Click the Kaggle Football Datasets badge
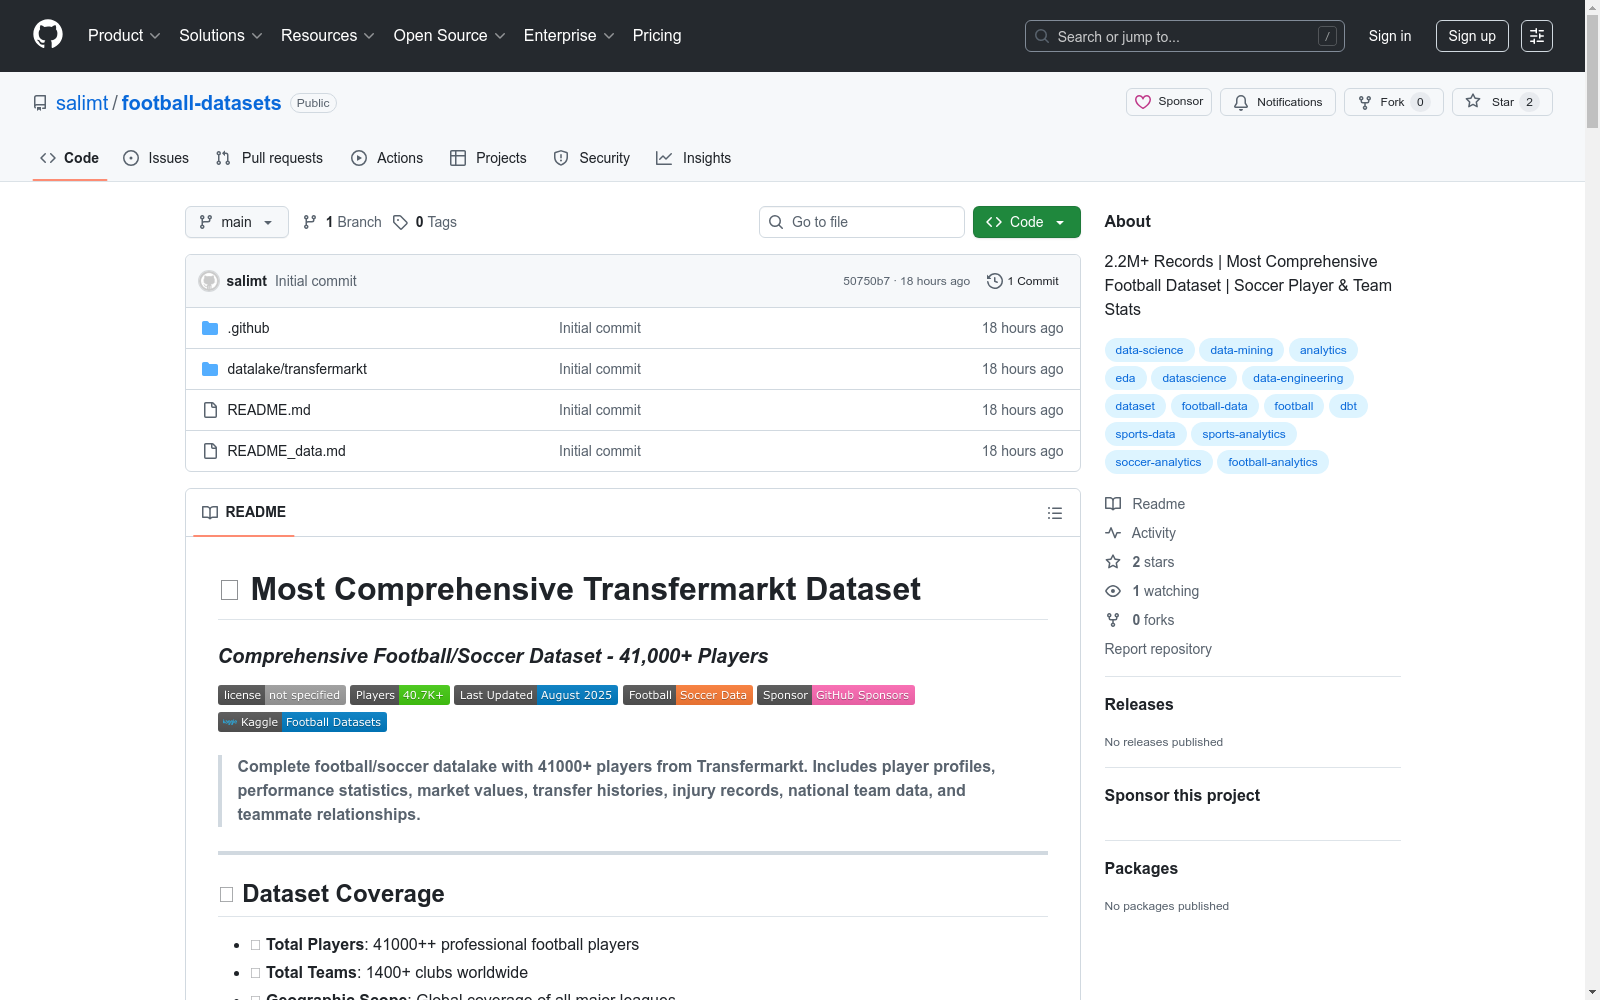This screenshot has width=1600, height=1000. pos(302,722)
